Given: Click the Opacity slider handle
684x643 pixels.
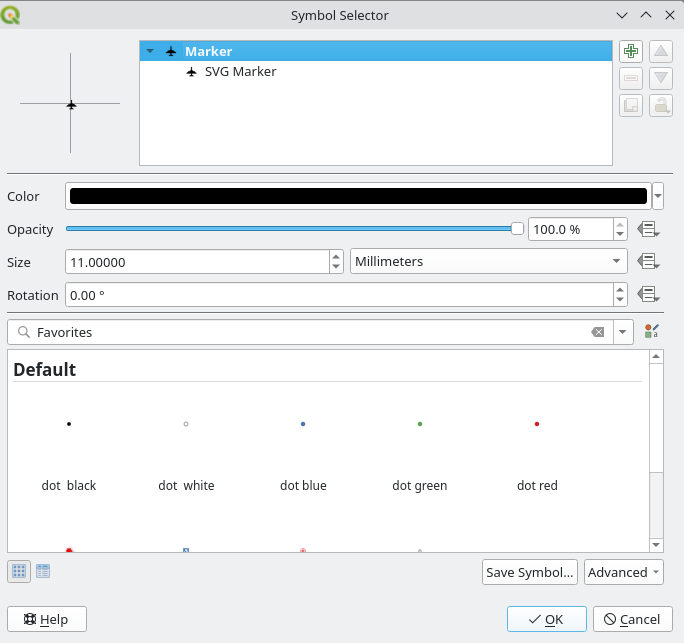Looking at the screenshot, I should tap(517, 229).
